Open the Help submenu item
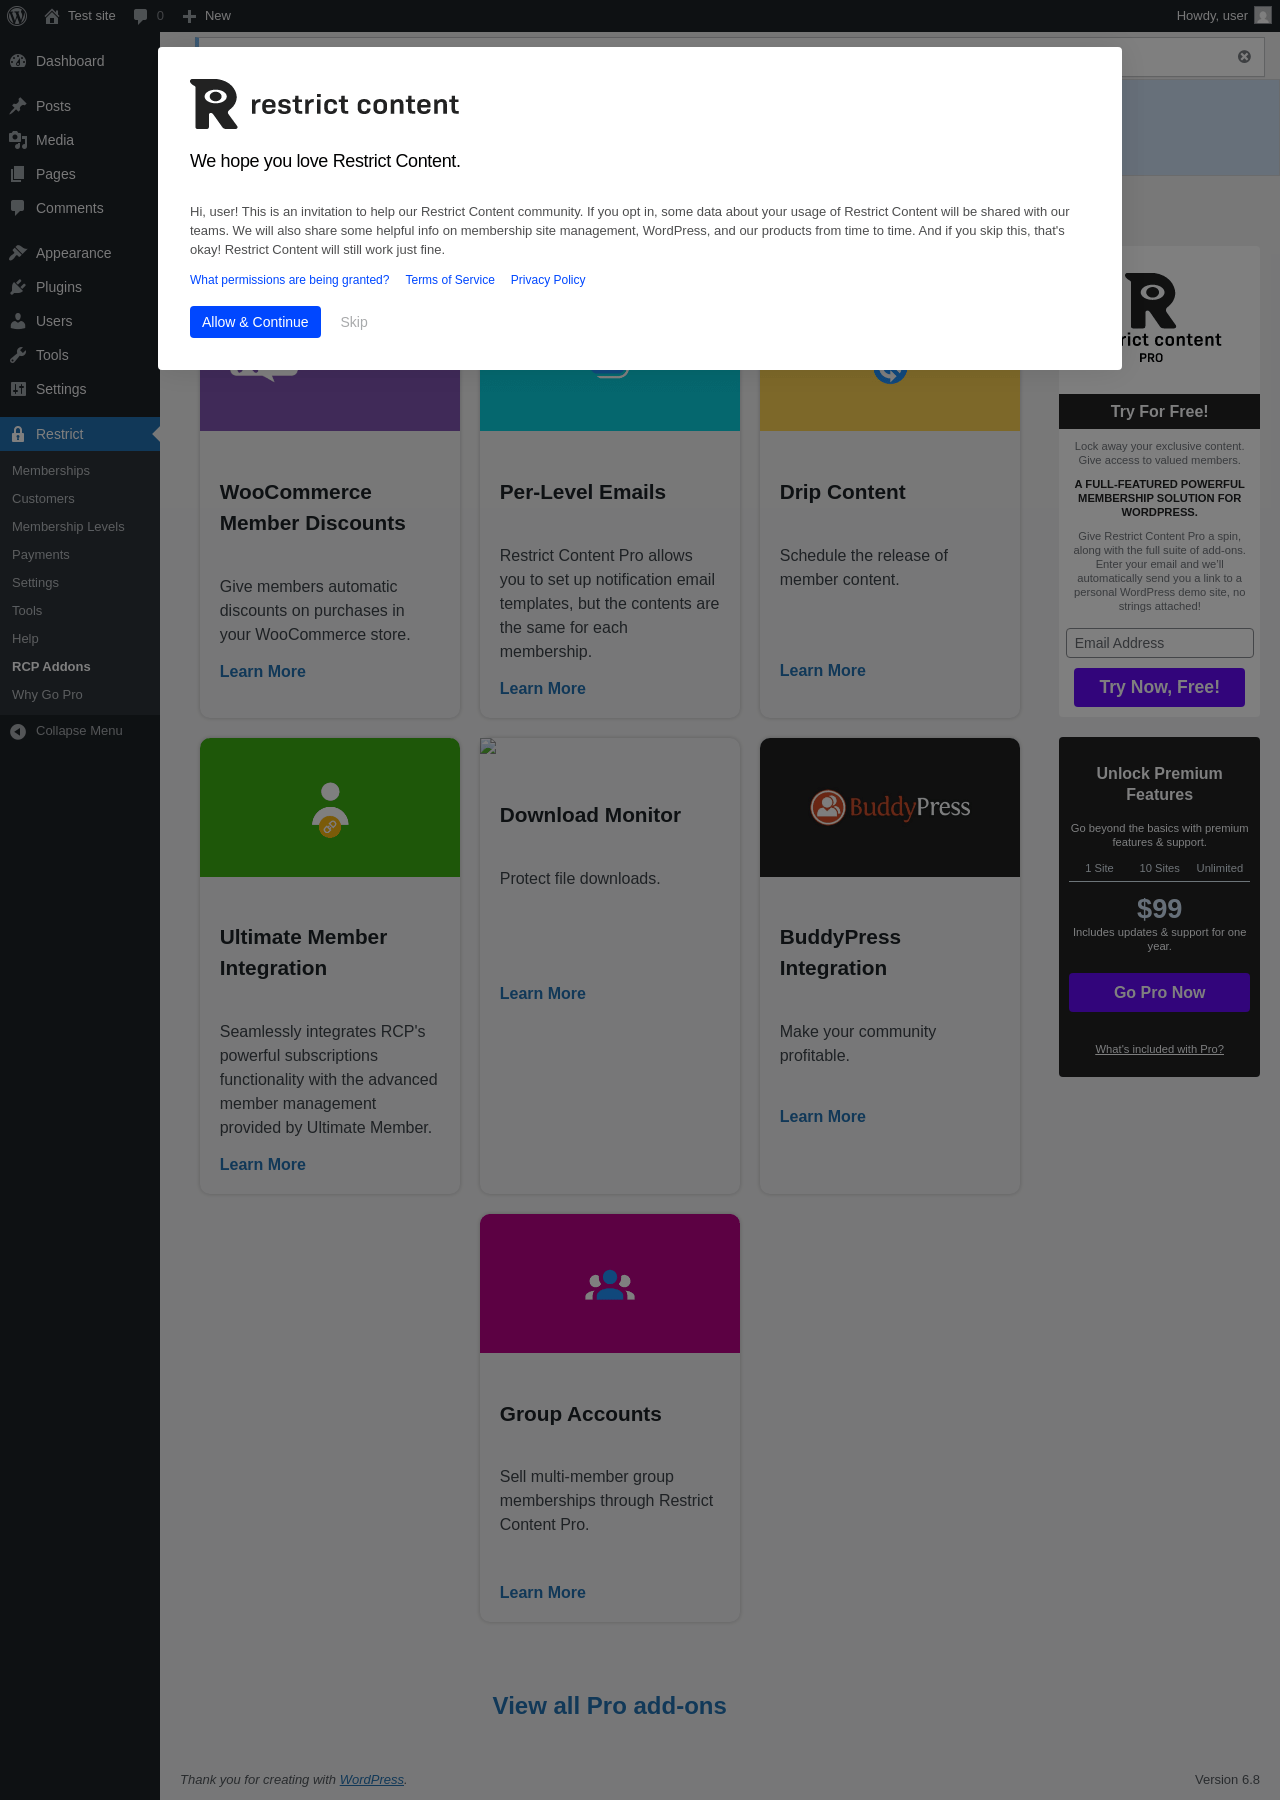This screenshot has width=1280, height=1800. pos(25,639)
